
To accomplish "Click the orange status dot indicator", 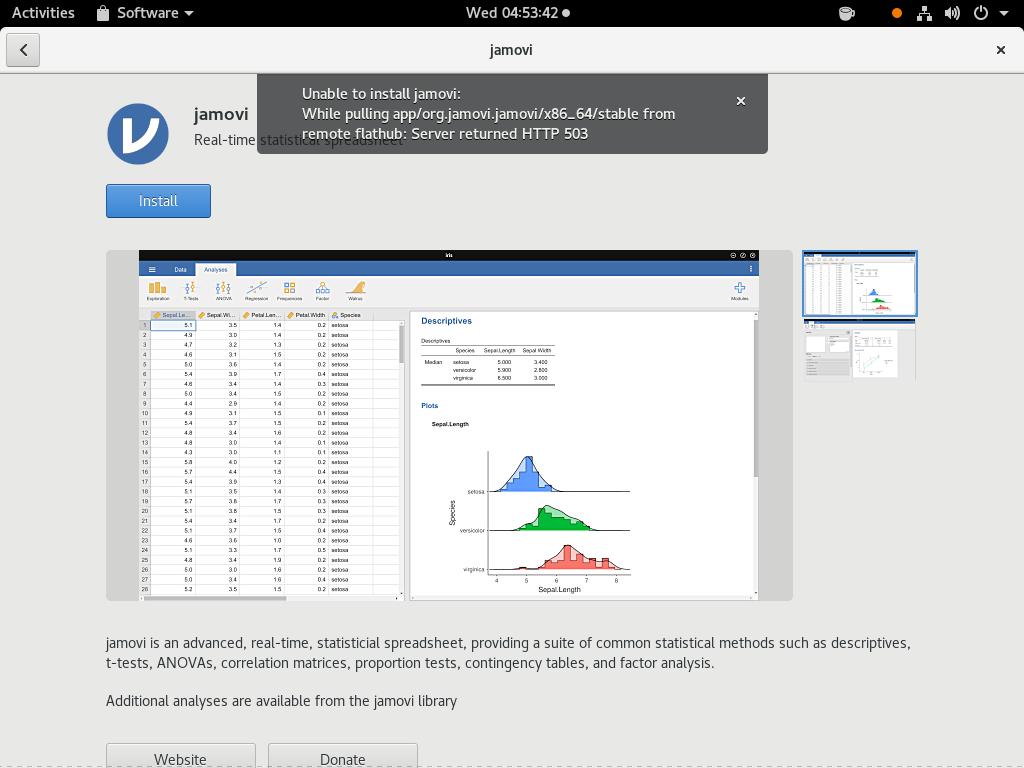I will click(897, 13).
